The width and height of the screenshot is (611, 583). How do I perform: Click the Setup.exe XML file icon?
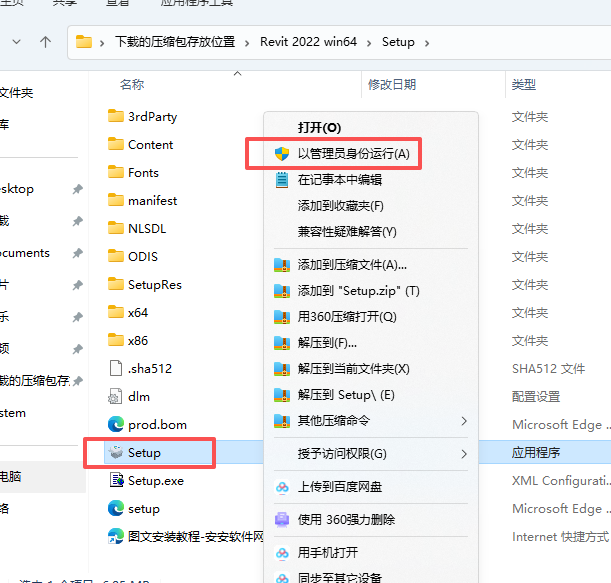coord(117,480)
